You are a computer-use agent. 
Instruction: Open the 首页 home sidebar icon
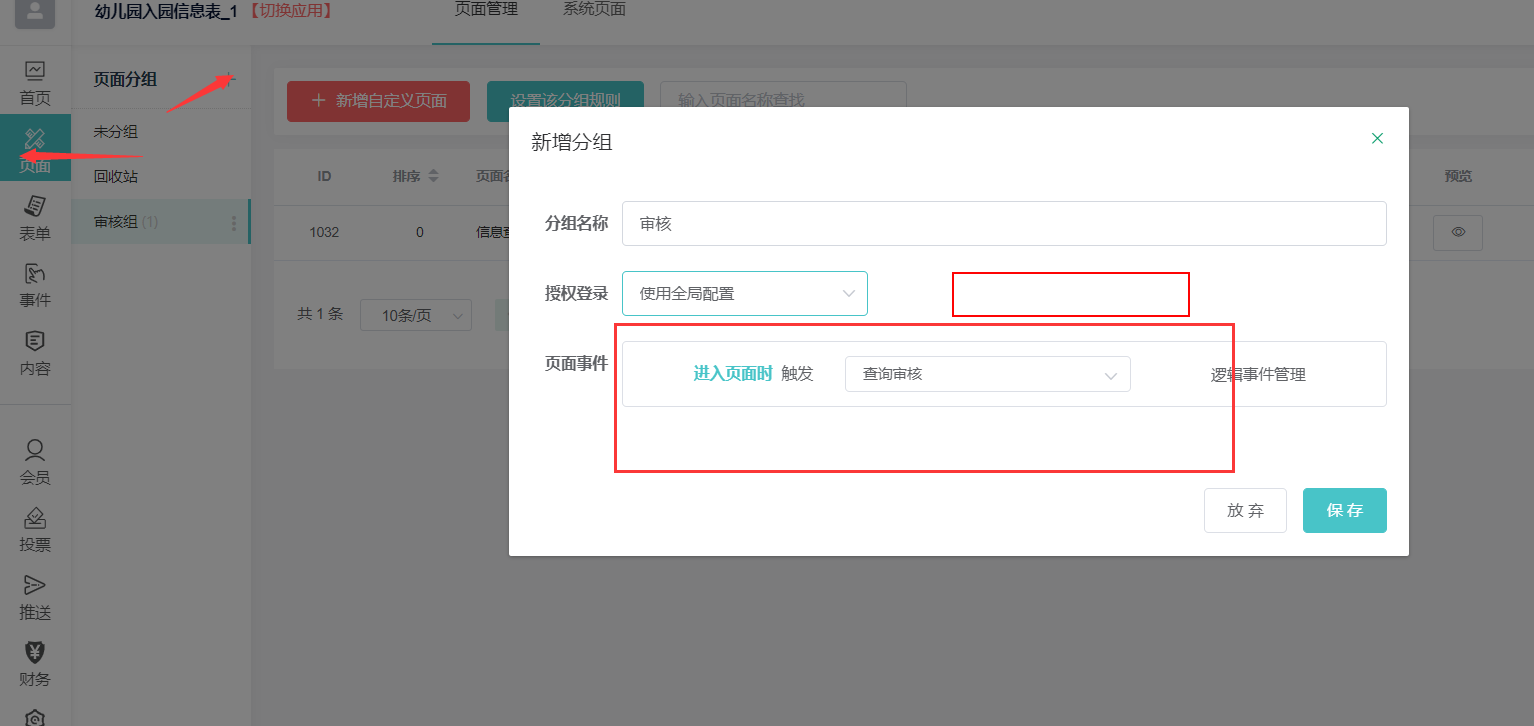(x=35, y=84)
